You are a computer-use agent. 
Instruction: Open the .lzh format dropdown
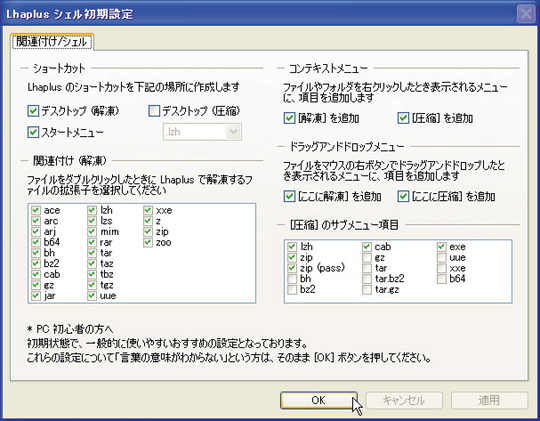233,132
